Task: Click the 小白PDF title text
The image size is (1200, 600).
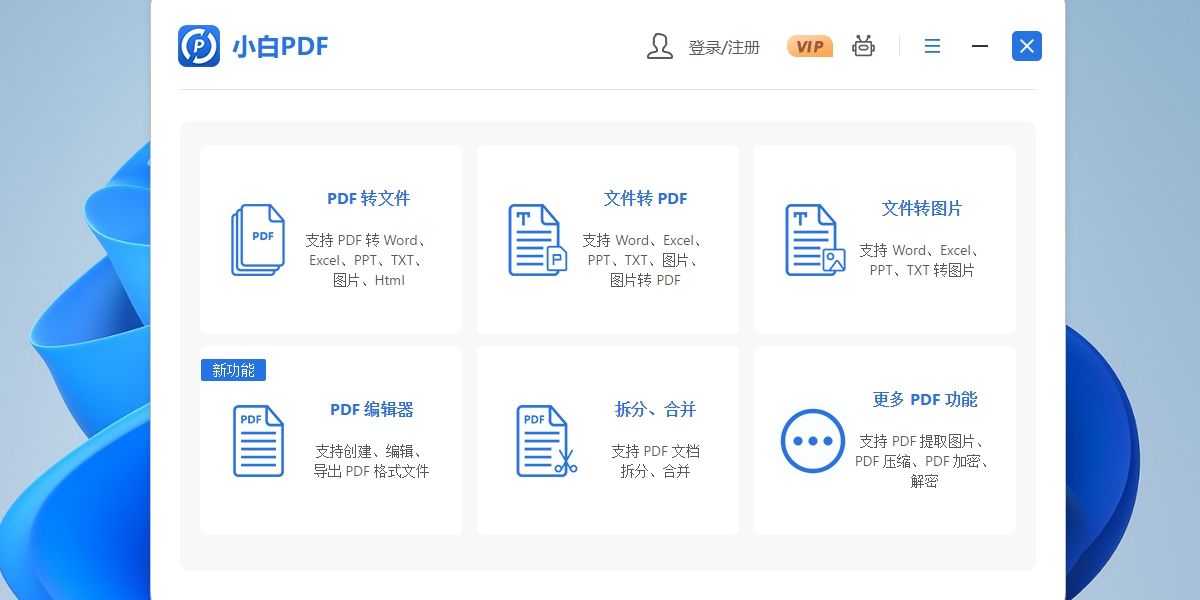Action: 280,46
